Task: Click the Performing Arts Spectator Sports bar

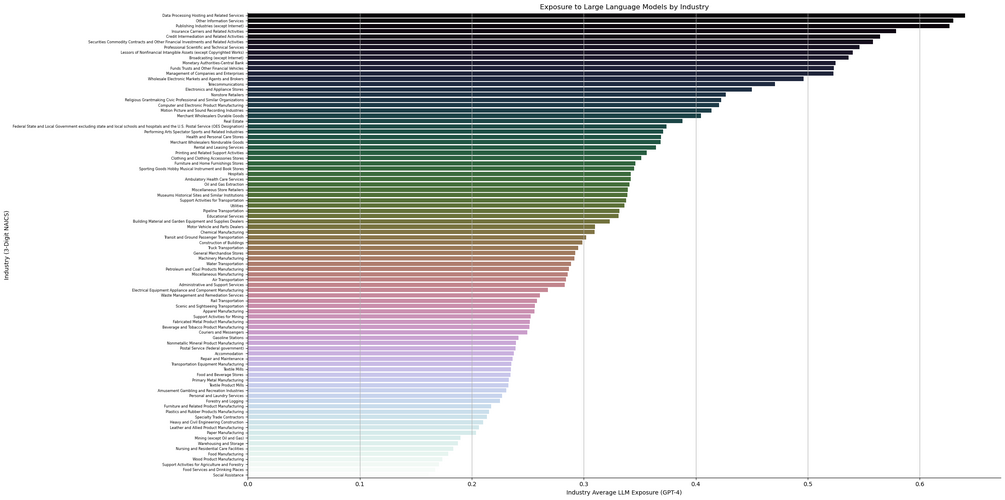Action: tap(455, 131)
